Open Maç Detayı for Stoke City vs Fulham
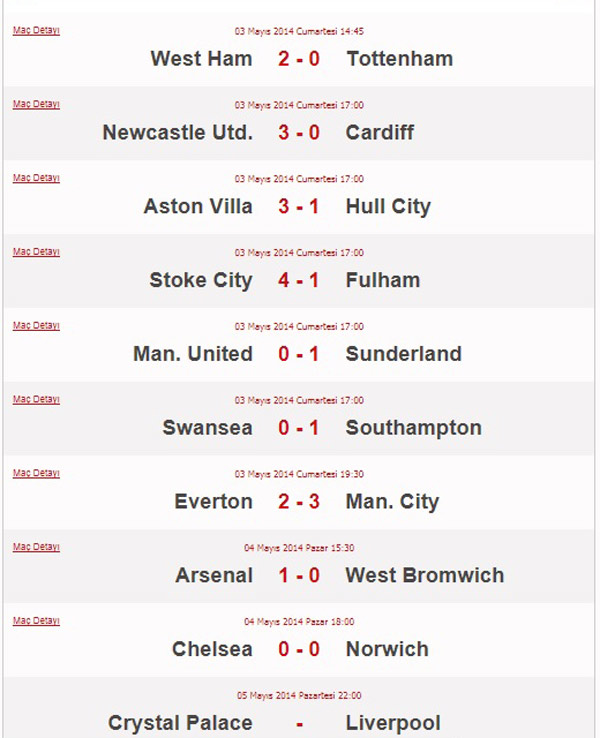Viewport: 600px width, 738px height. pos(36,252)
